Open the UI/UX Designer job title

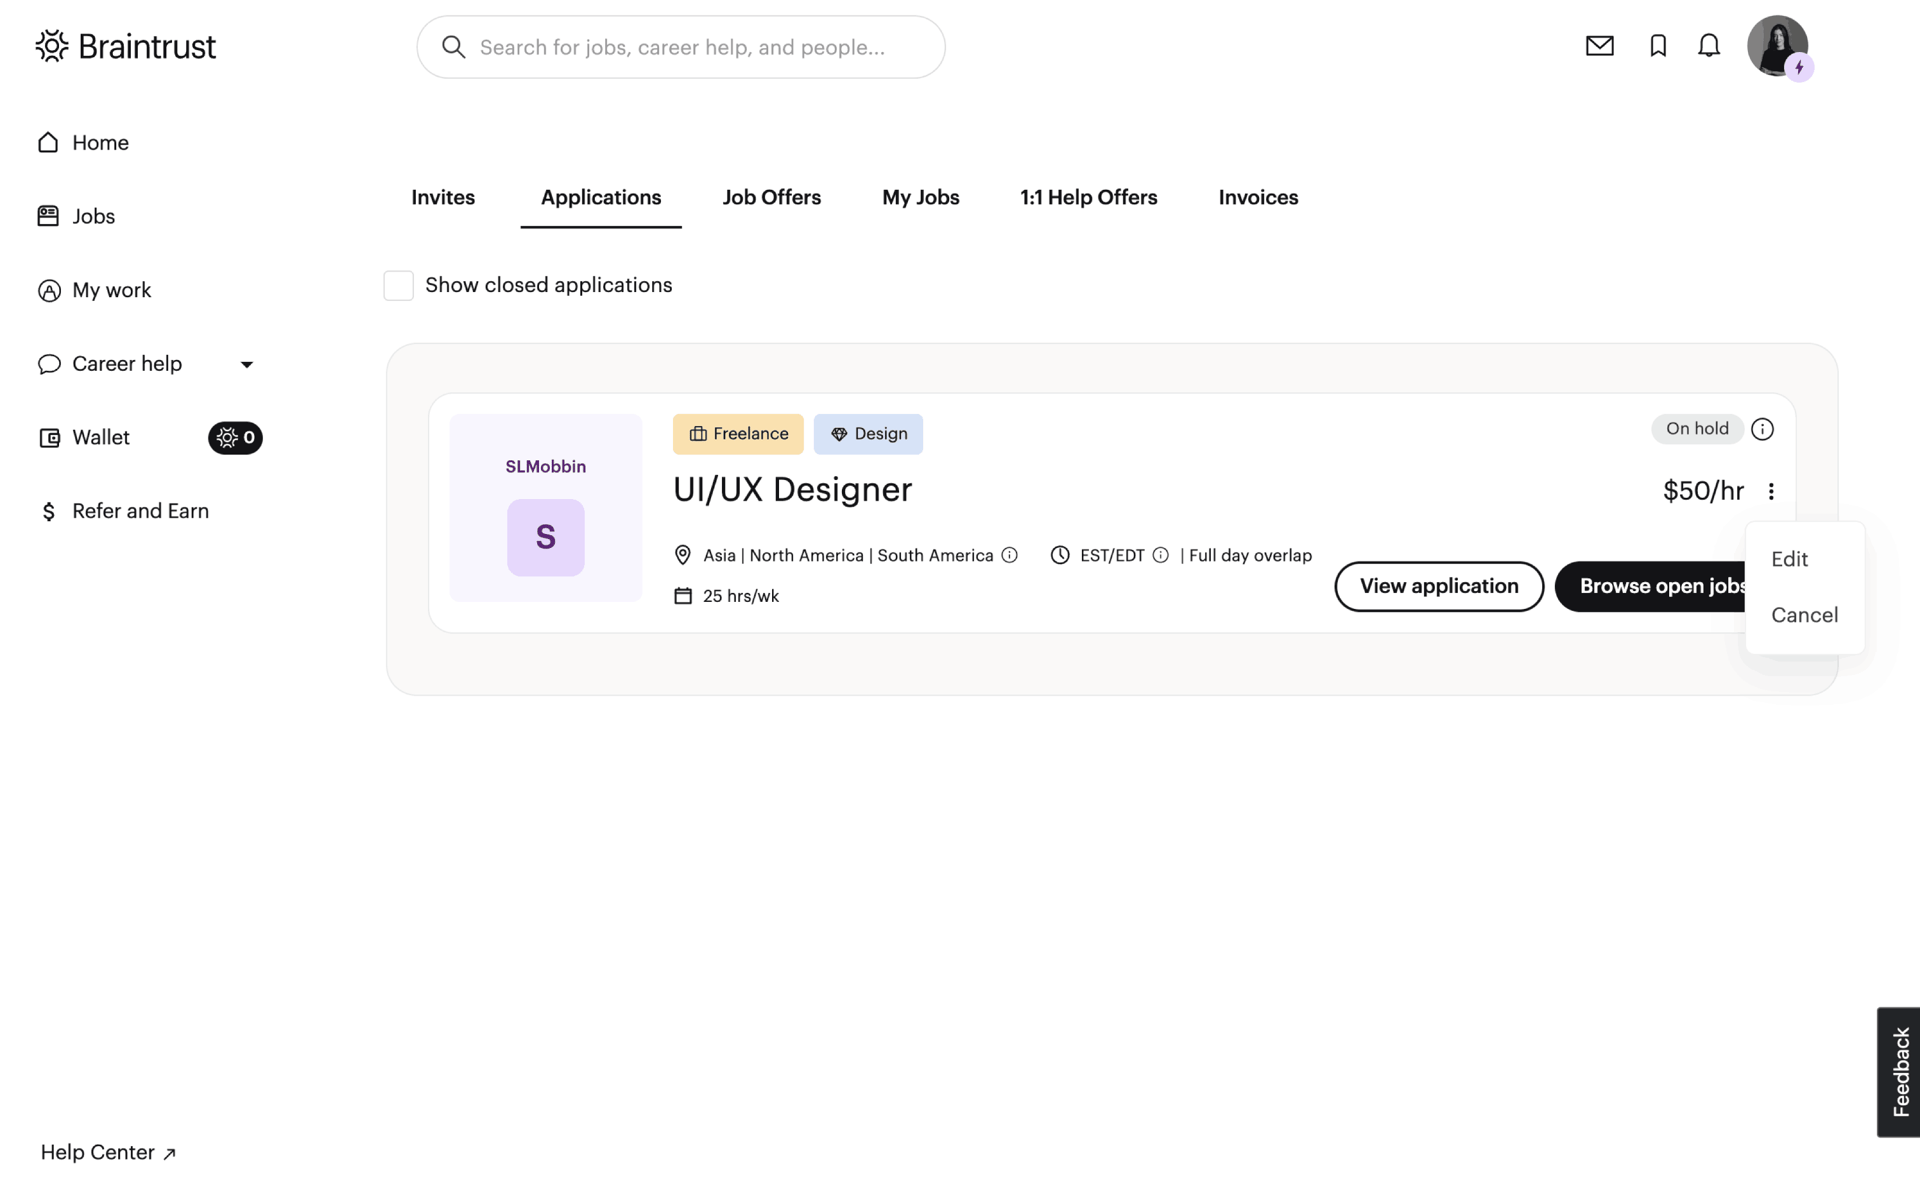(x=792, y=489)
